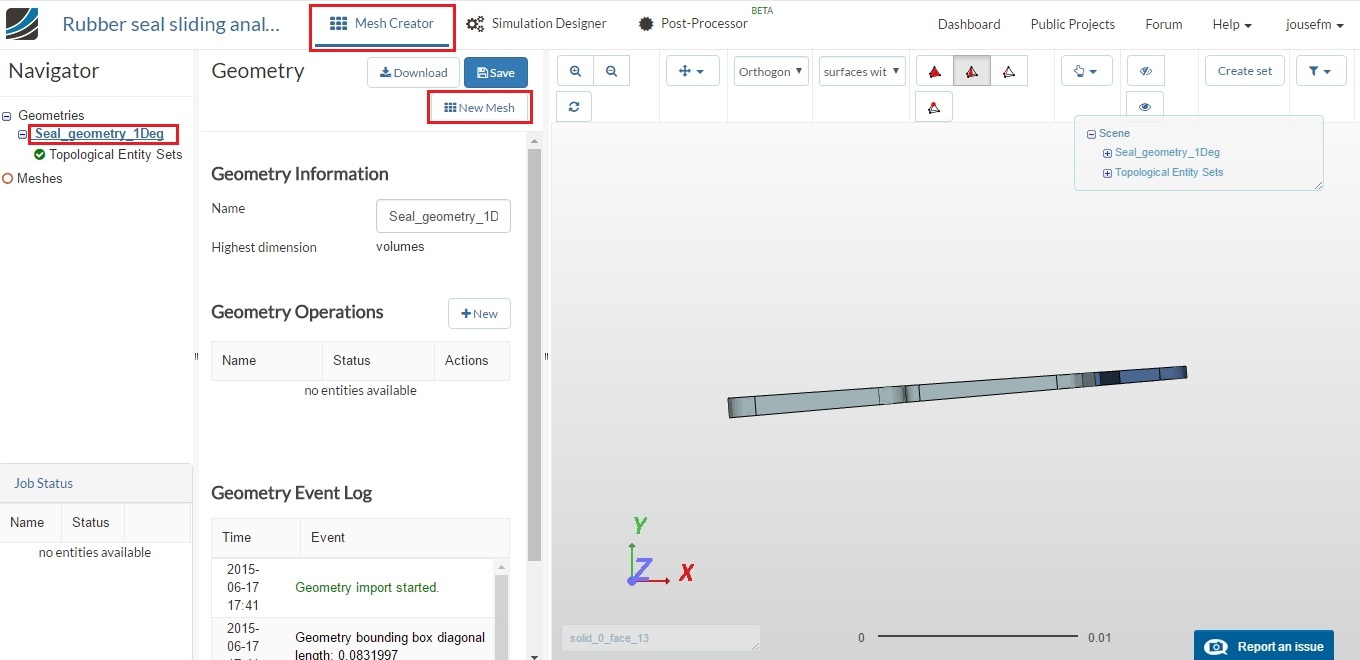Click the Geometry panel vertical scrollbar
1360x660 pixels.
click(534, 355)
